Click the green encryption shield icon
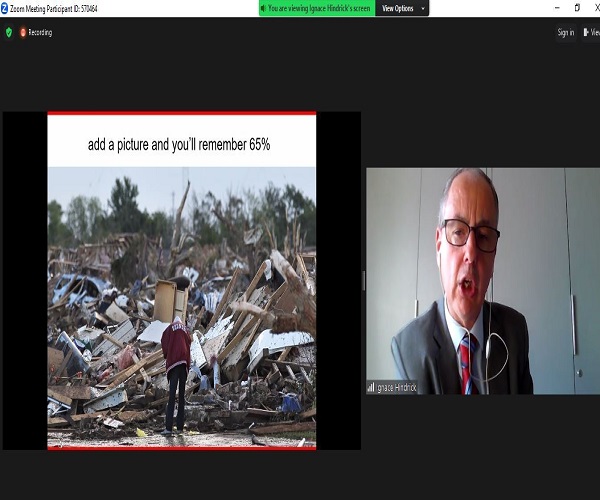600x500 pixels. pyautogui.click(x=9, y=33)
